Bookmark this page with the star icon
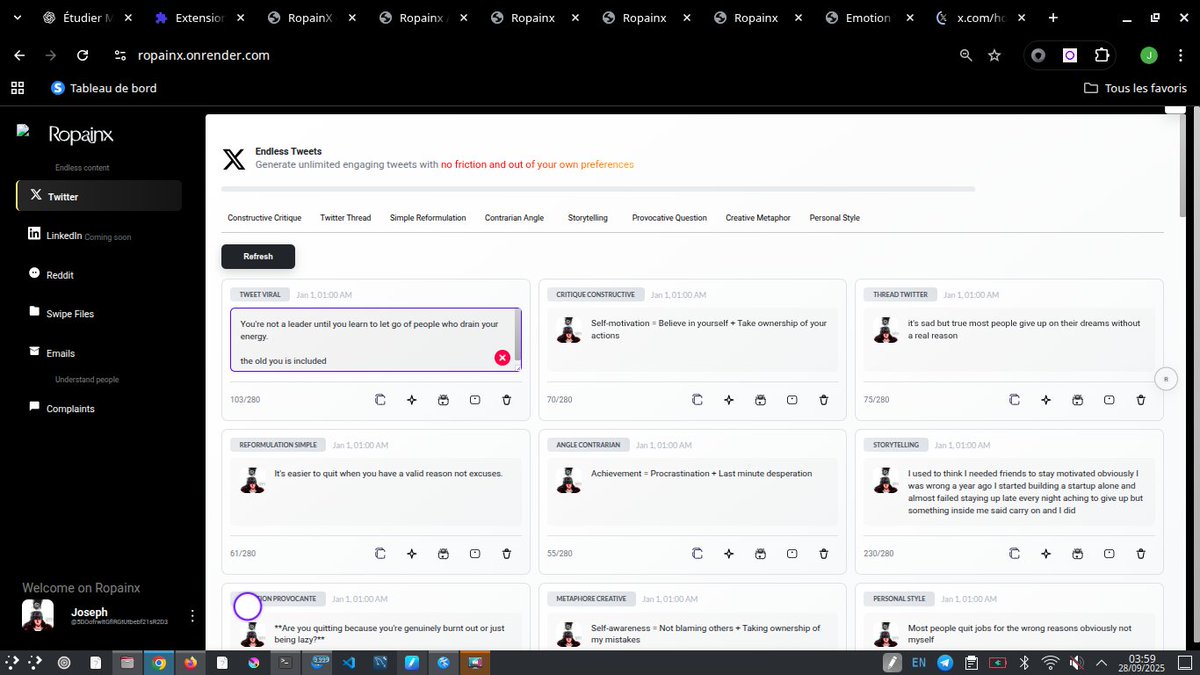Screen dimensions: 1200x675 pyautogui.click(x=994, y=55)
